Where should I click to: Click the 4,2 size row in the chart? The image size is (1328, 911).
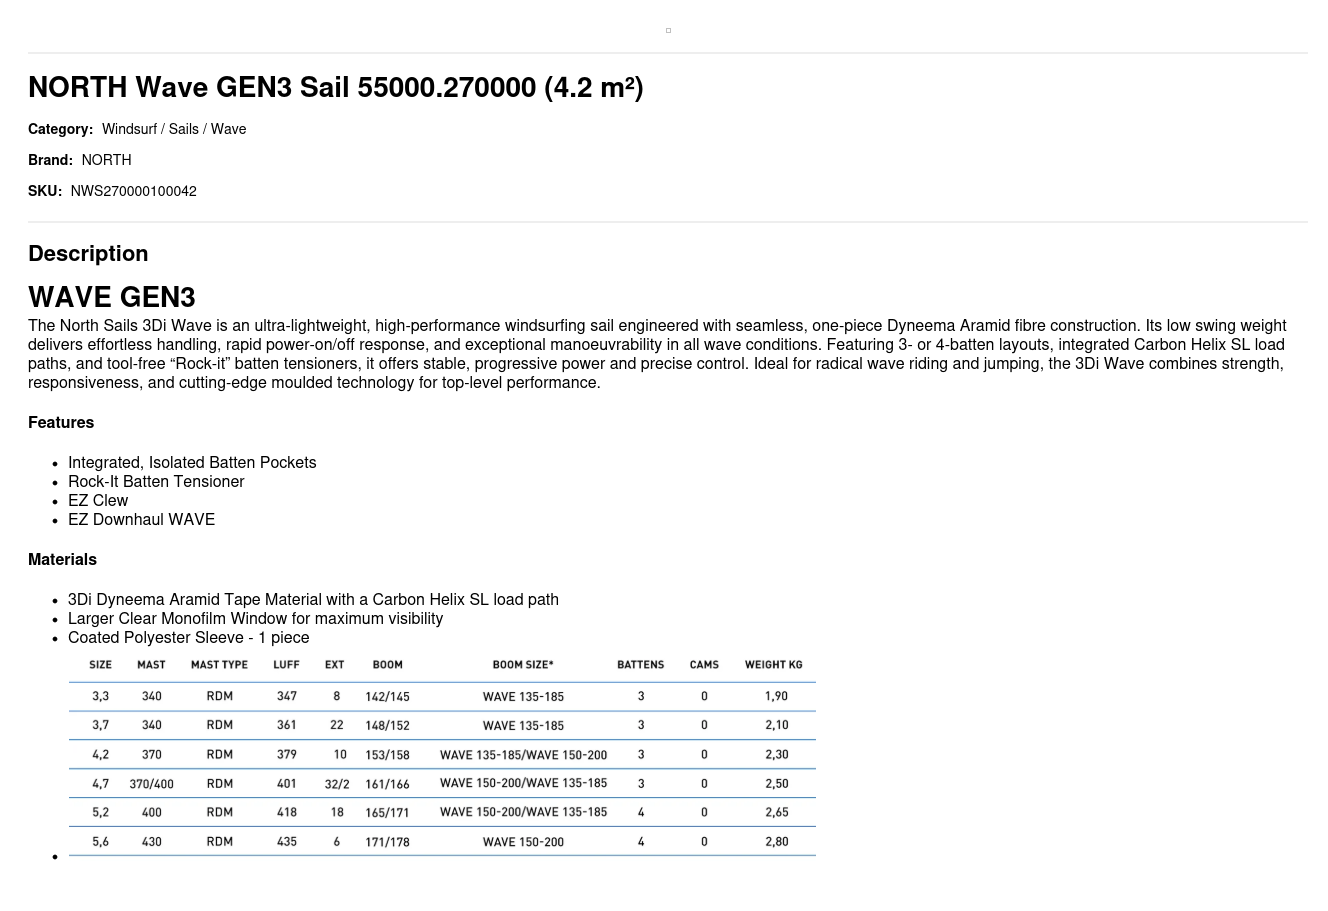(x=442, y=755)
